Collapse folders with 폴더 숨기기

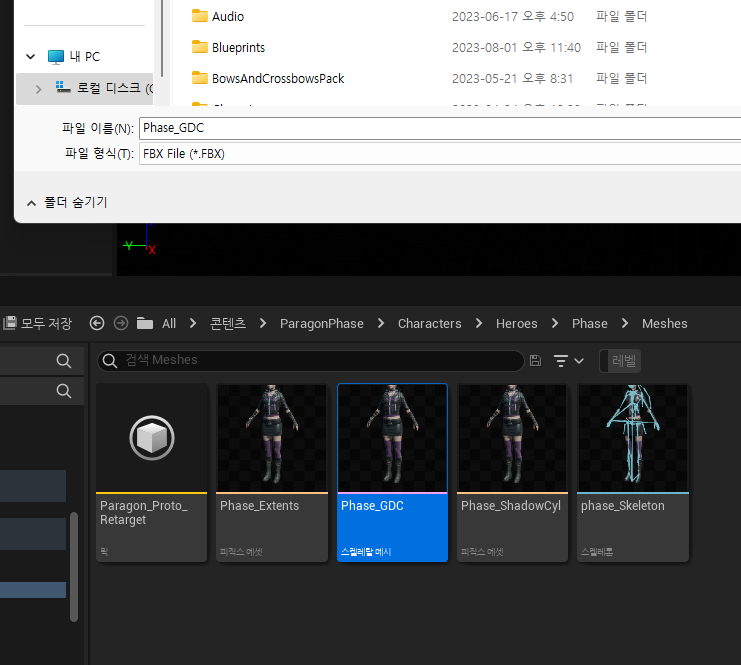67,202
